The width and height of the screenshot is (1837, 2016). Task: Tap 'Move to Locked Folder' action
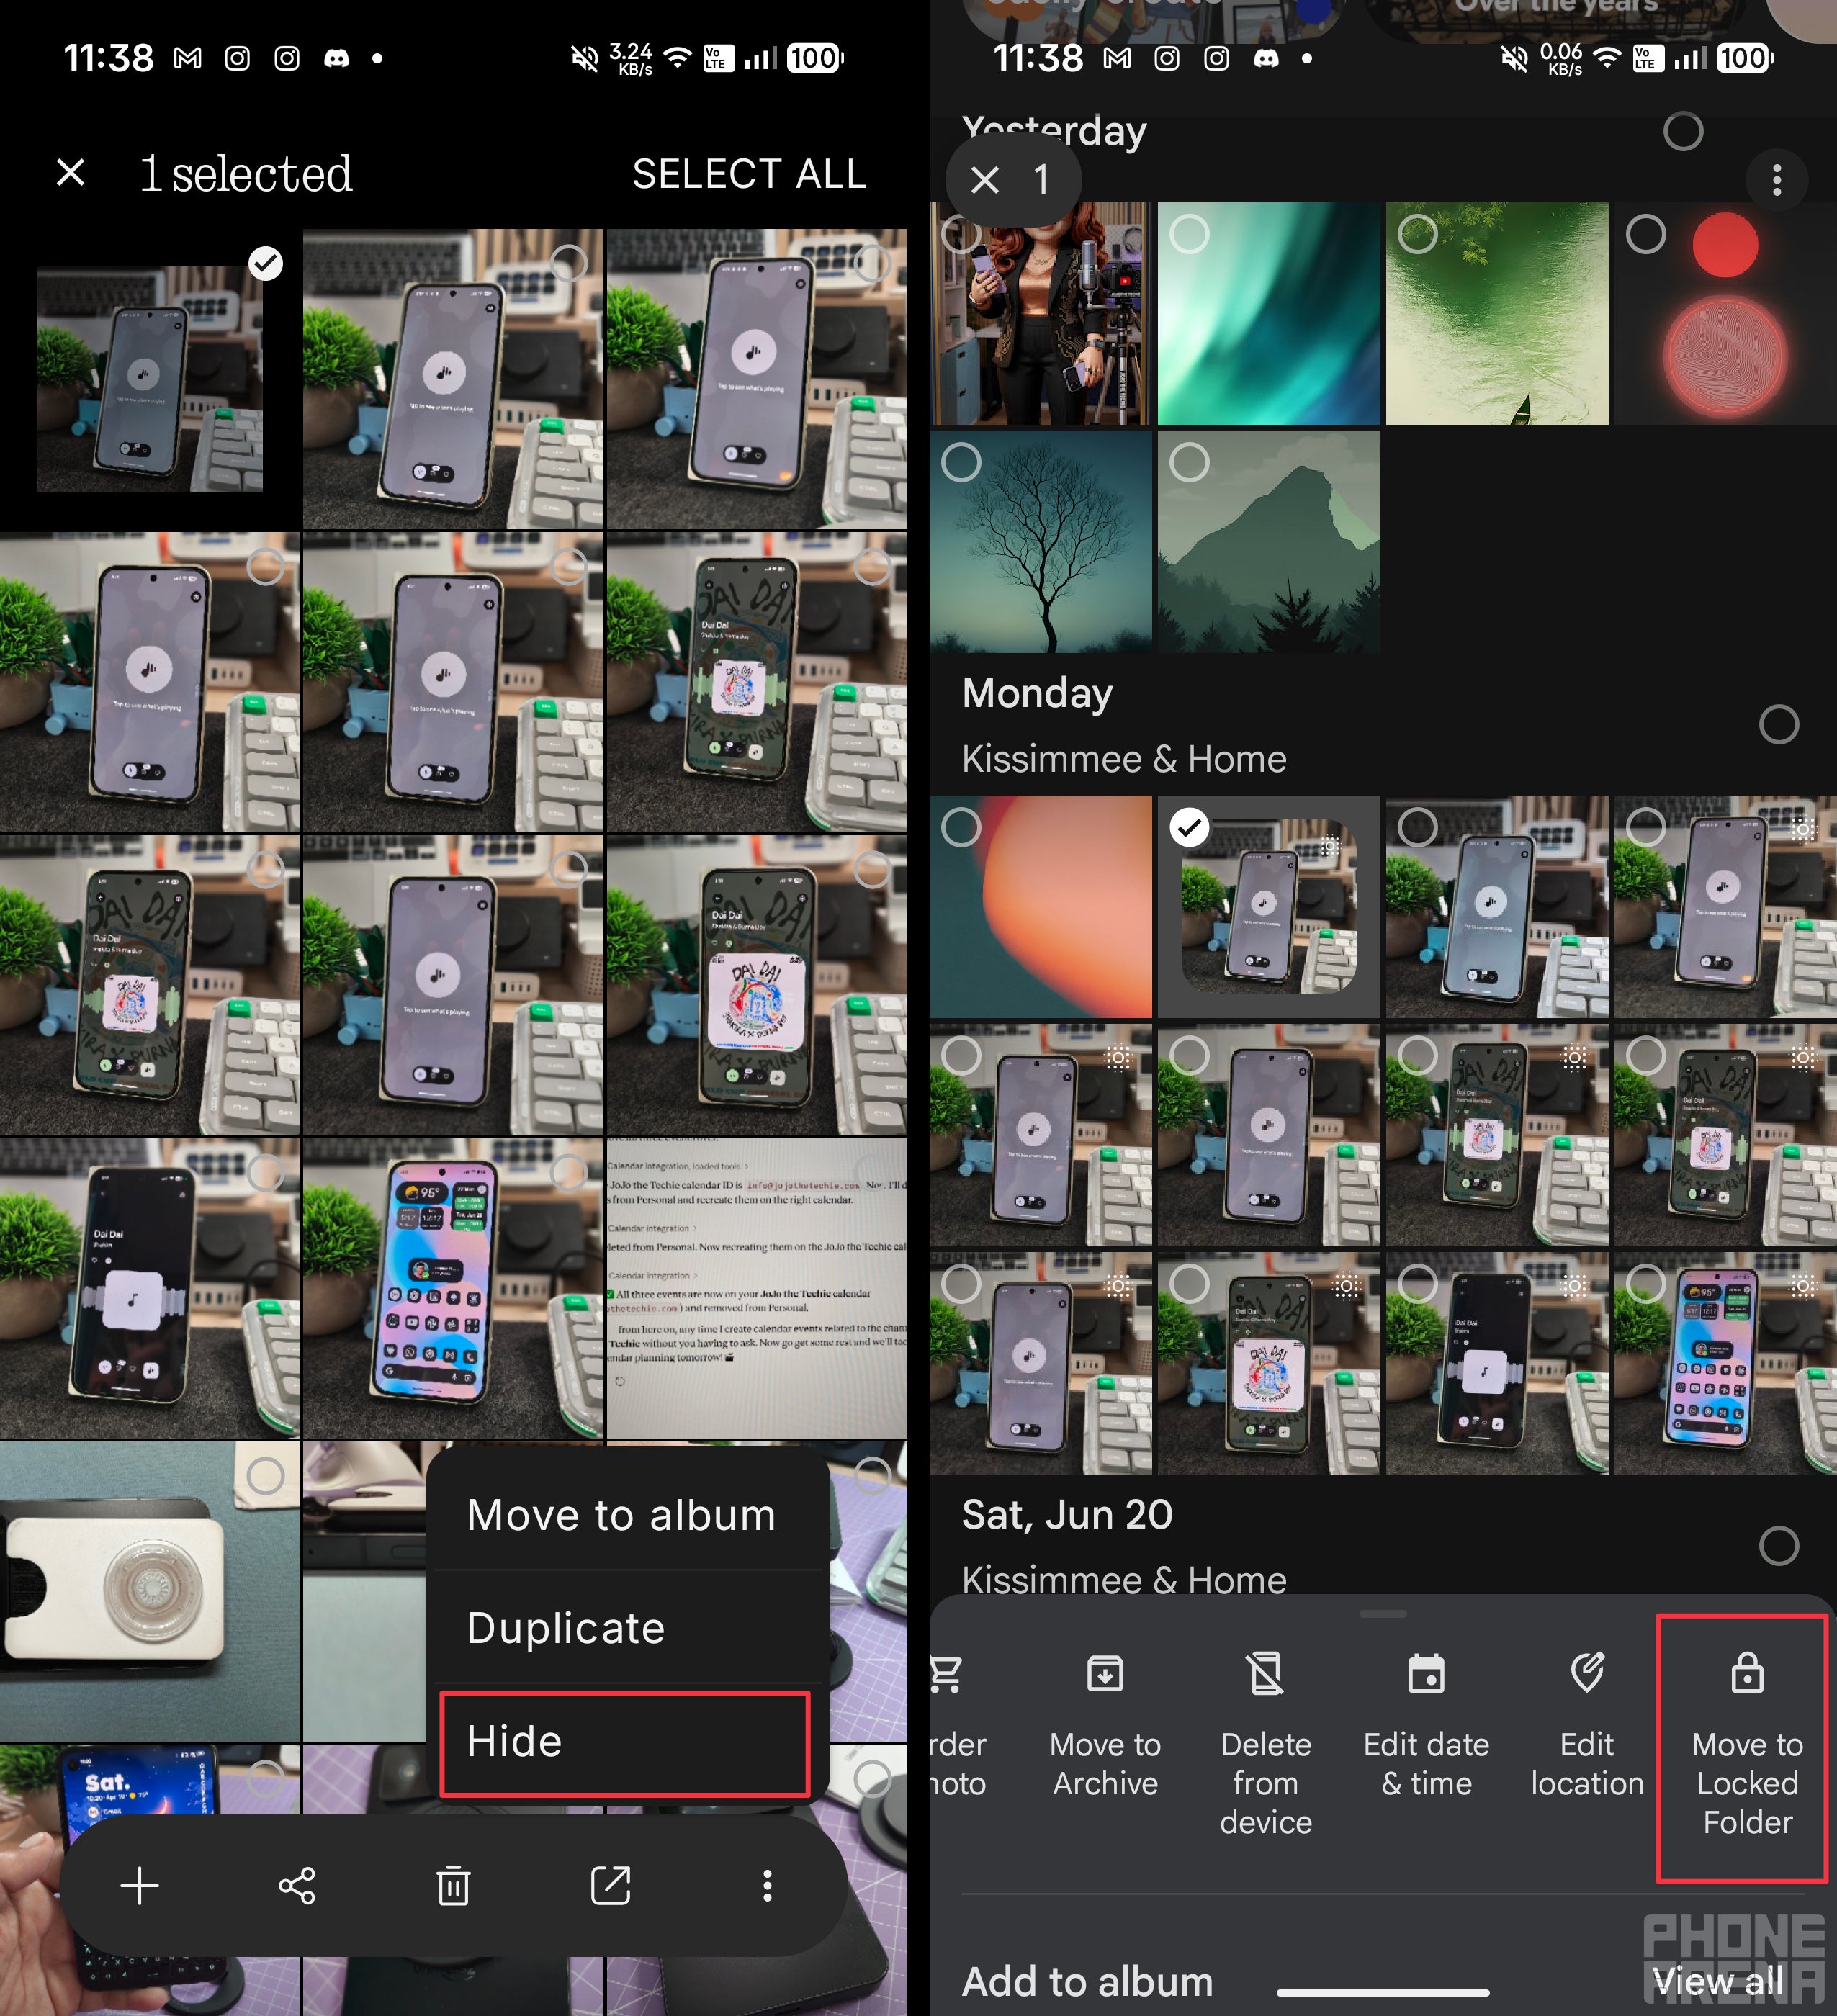pyautogui.click(x=1741, y=1748)
